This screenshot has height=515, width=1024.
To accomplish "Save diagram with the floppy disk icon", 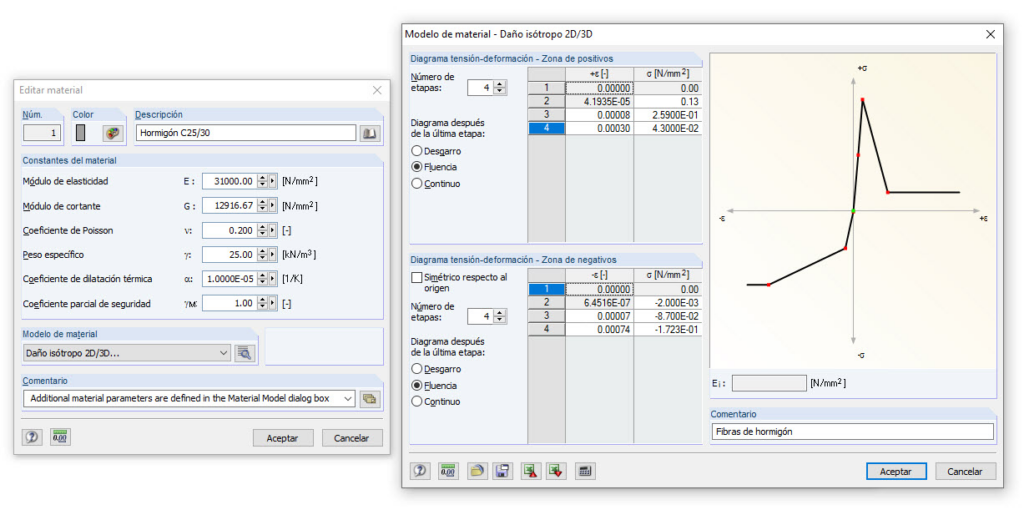I will (x=502, y=470).
